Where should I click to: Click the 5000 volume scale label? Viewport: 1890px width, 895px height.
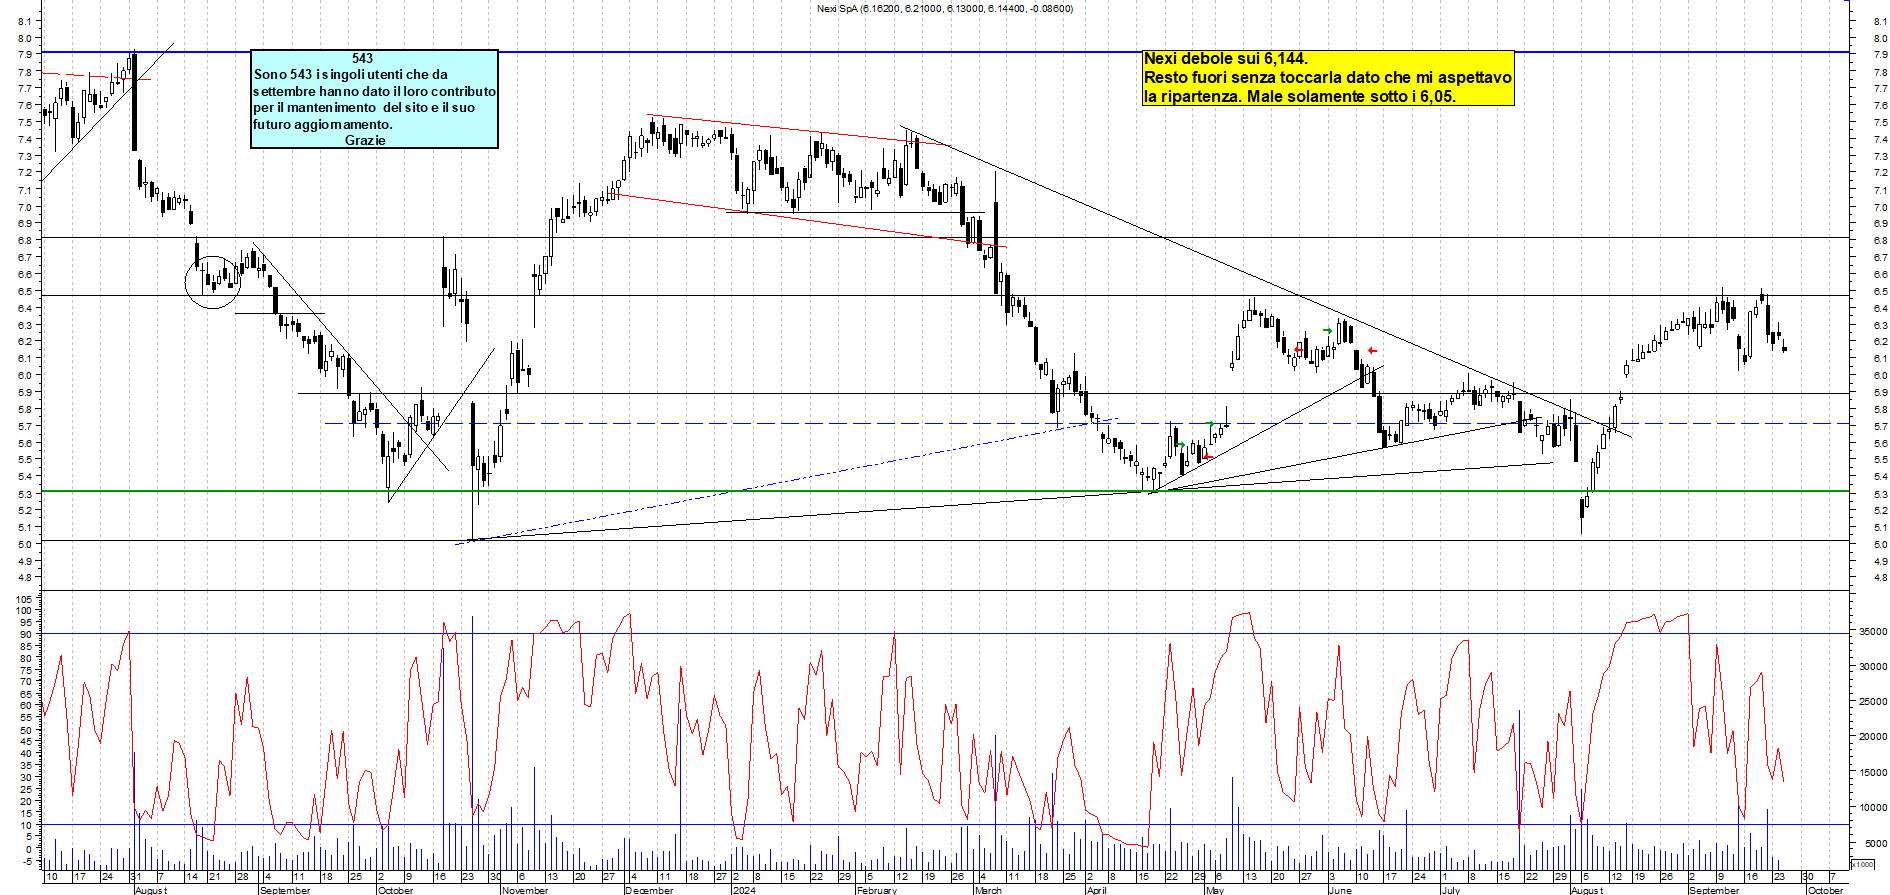click(x=1874, y=844)
